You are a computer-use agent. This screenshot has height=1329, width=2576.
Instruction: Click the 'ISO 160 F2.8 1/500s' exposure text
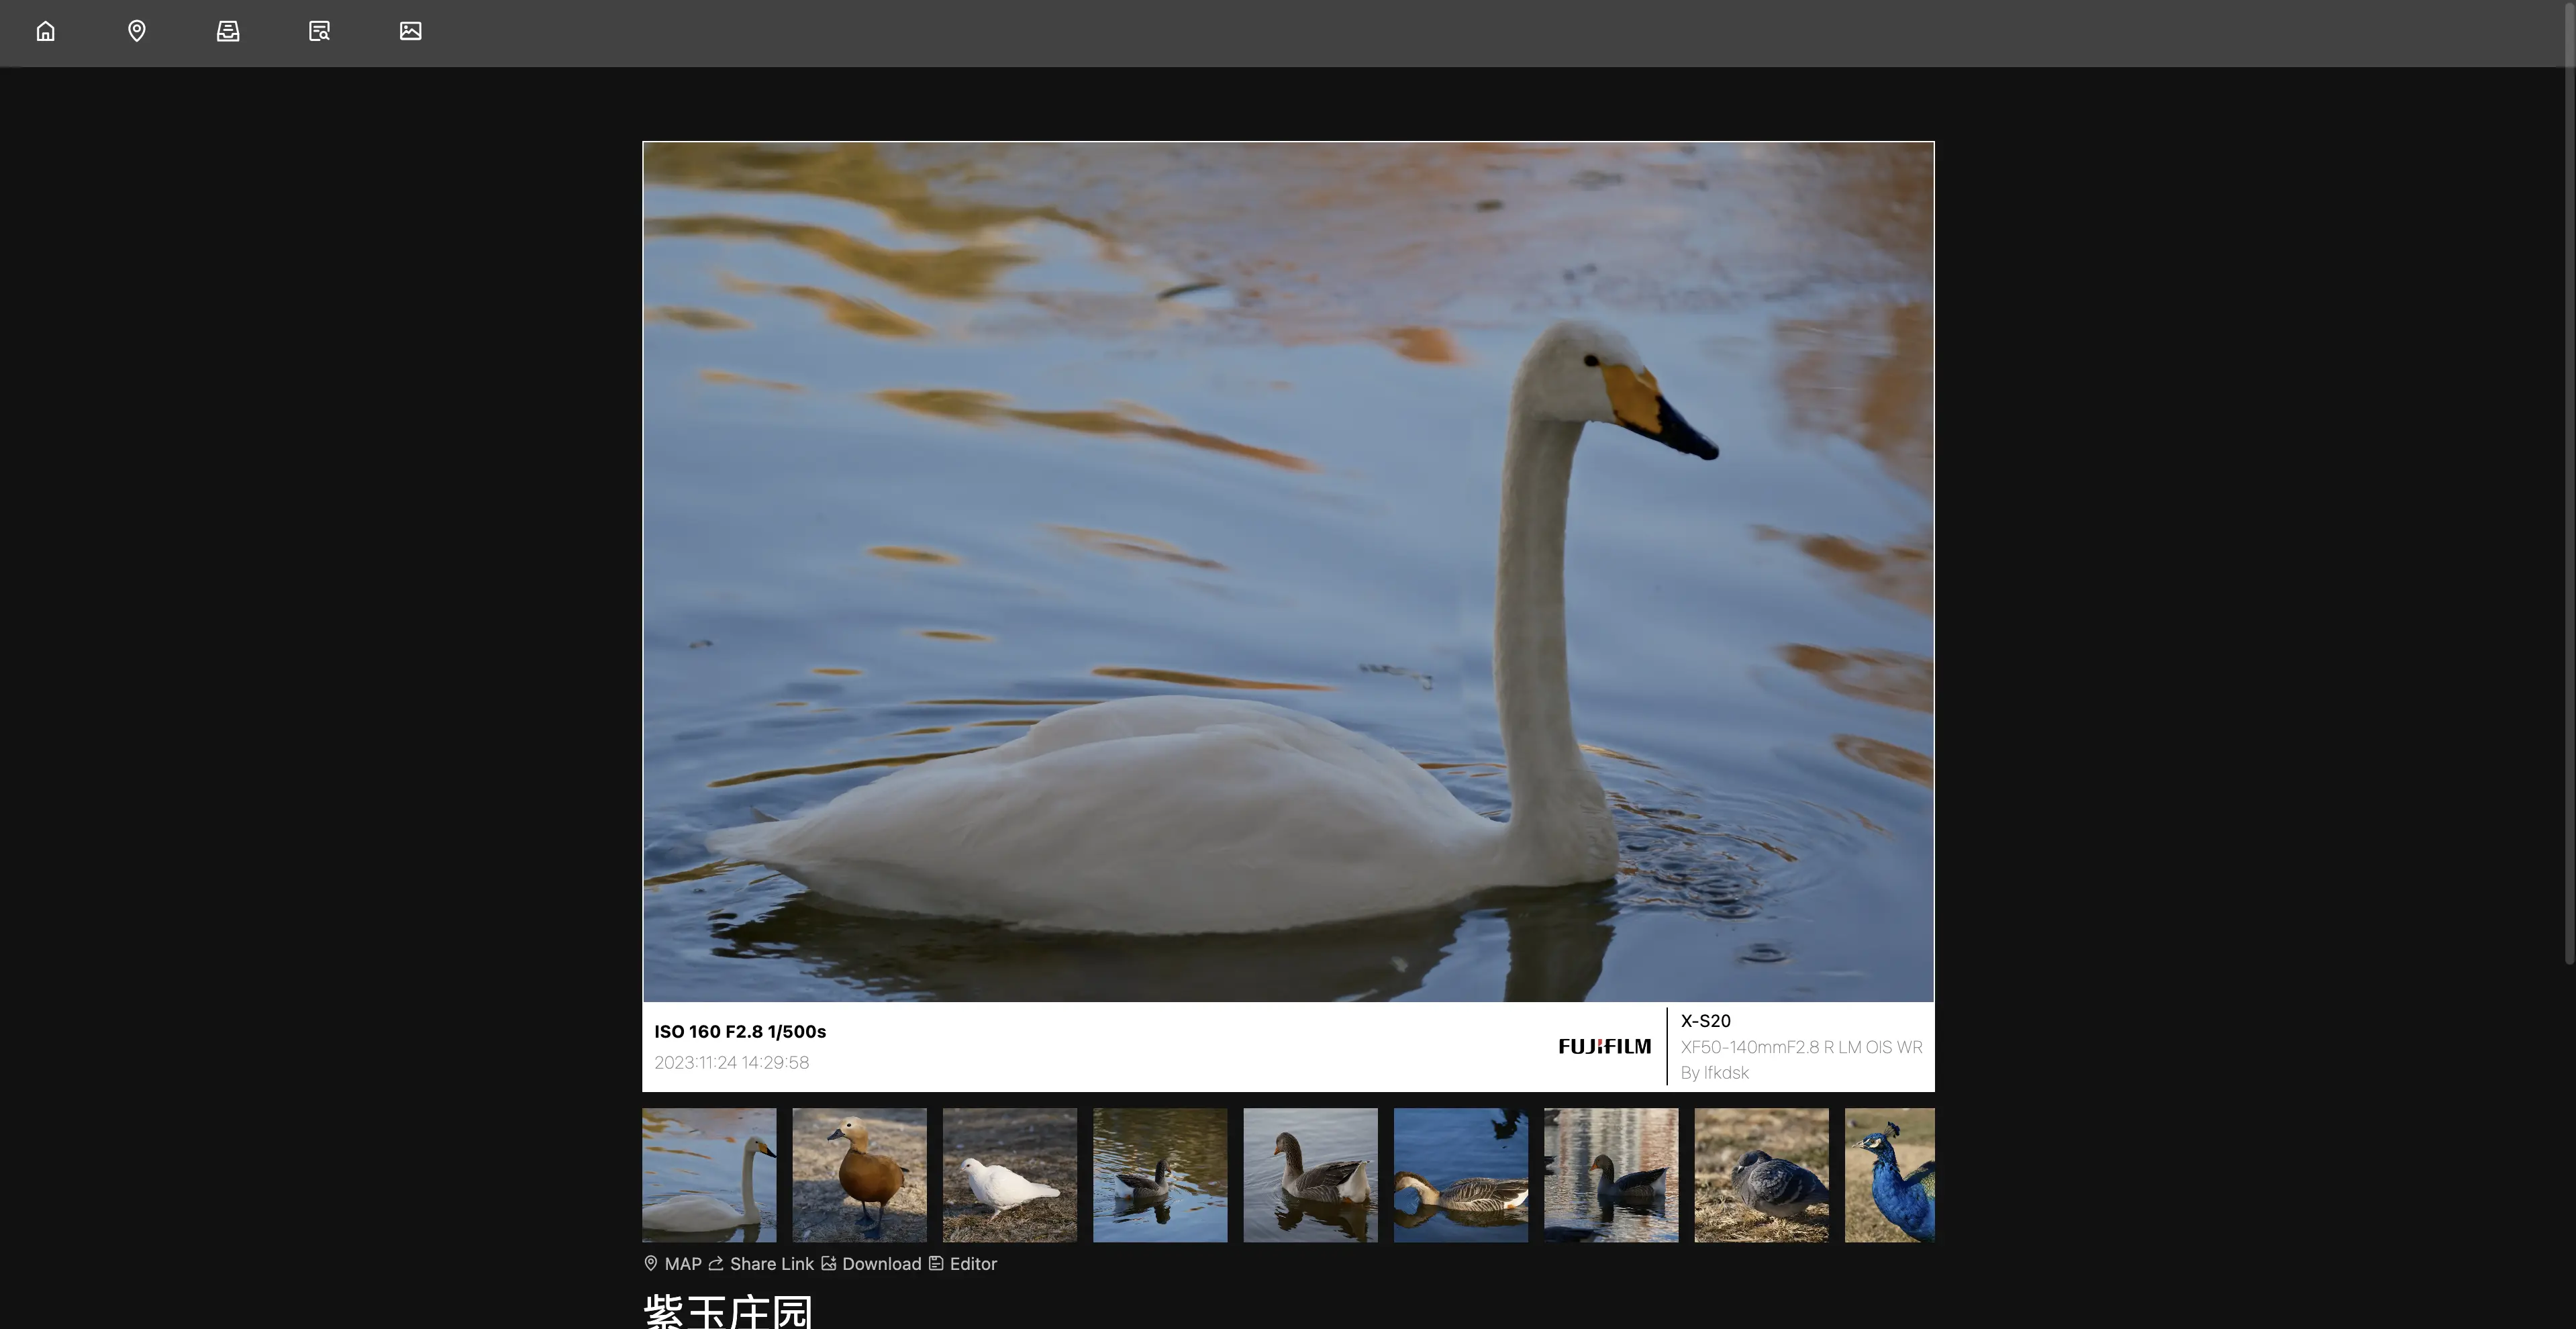coord(740,1031)
